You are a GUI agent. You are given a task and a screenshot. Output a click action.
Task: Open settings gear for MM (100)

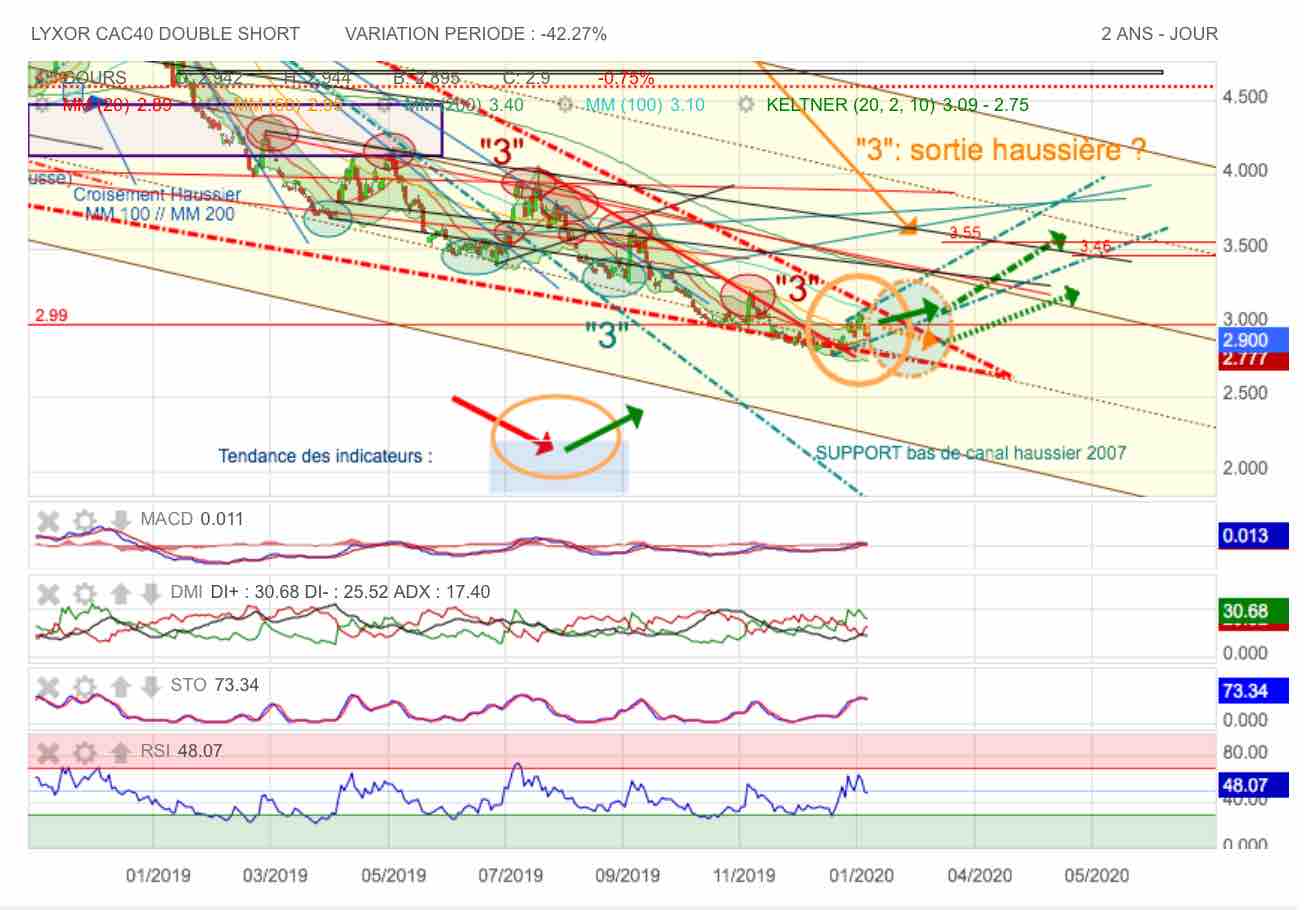coord(566,104)
